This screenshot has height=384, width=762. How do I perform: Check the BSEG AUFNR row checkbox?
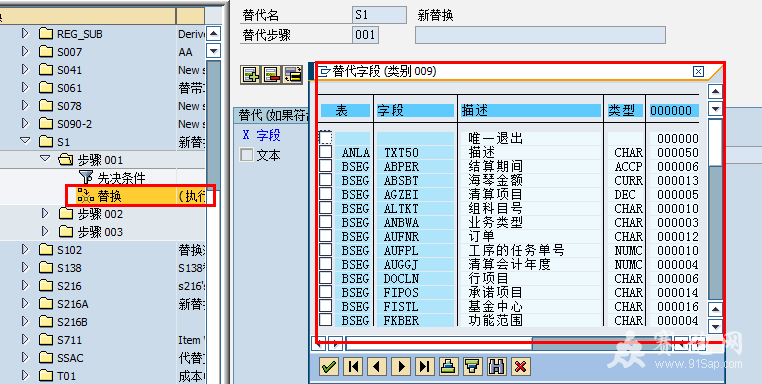[x=326, y=236]
